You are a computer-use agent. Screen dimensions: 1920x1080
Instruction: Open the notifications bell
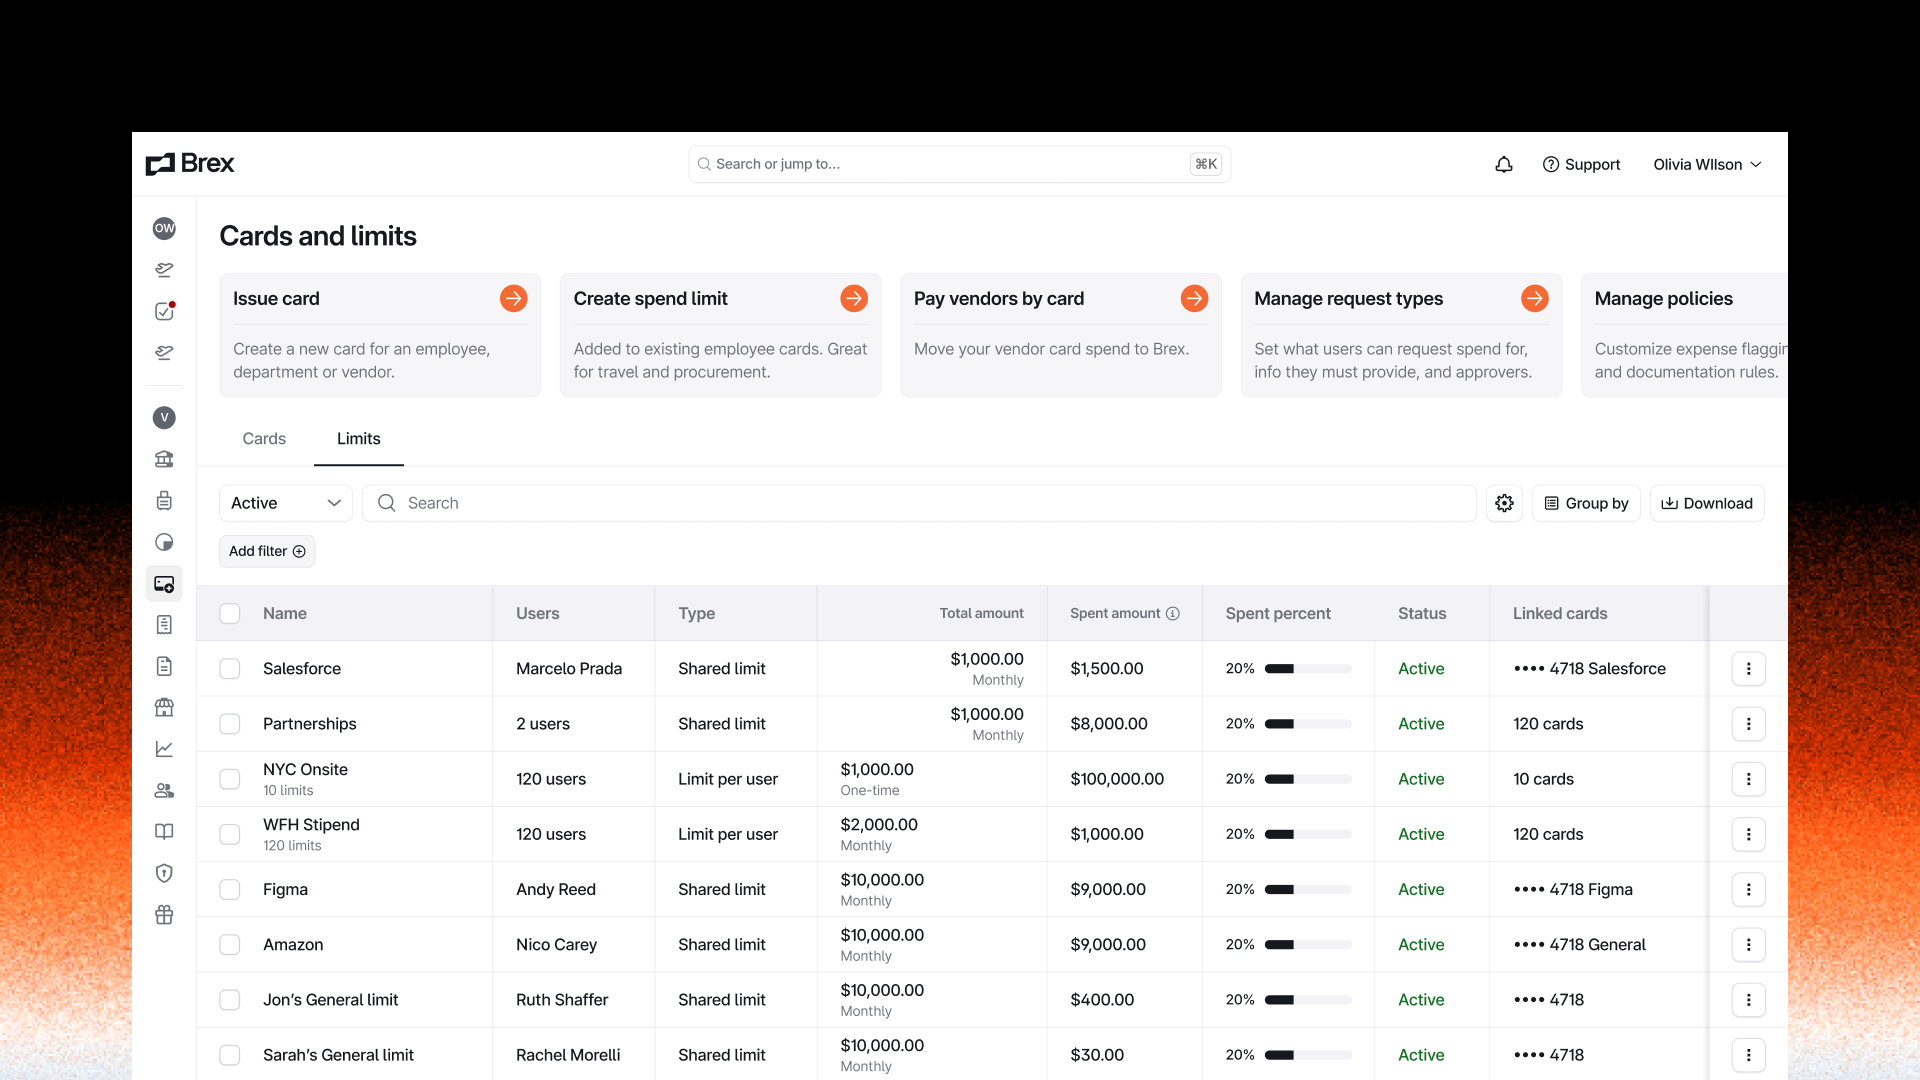(x=1504, y=165)
